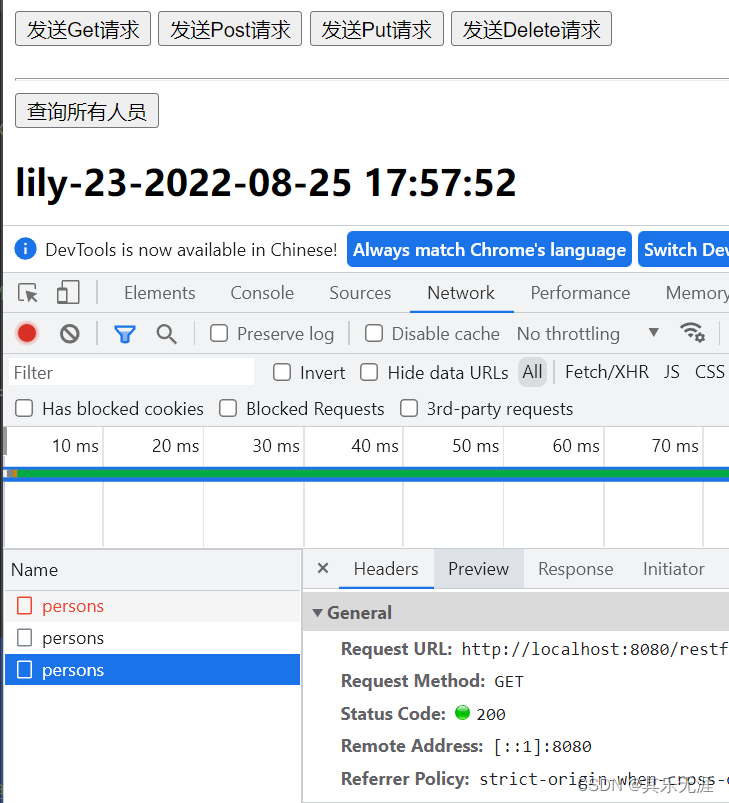Viewport: 729px width, 803px height.
Task: Click the Status Code 200 value
Action: pyautogui.click(x=490, y=714)
